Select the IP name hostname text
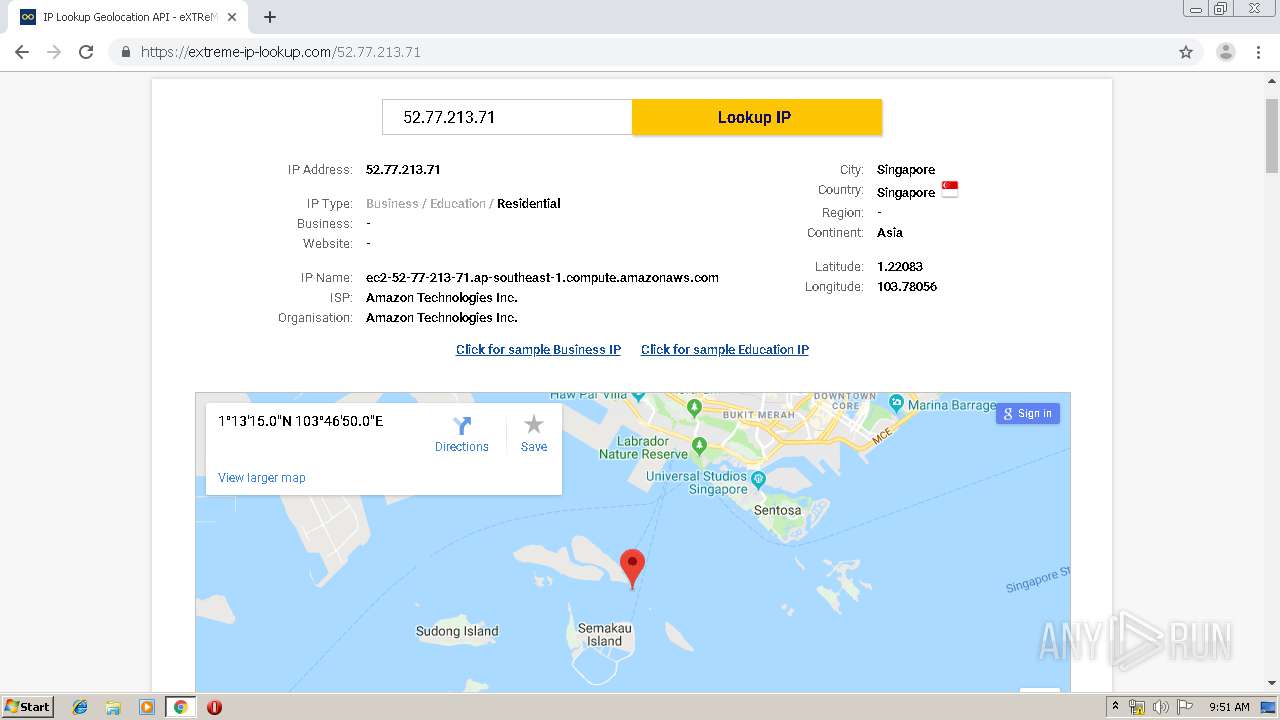 [x=542, y=277]
